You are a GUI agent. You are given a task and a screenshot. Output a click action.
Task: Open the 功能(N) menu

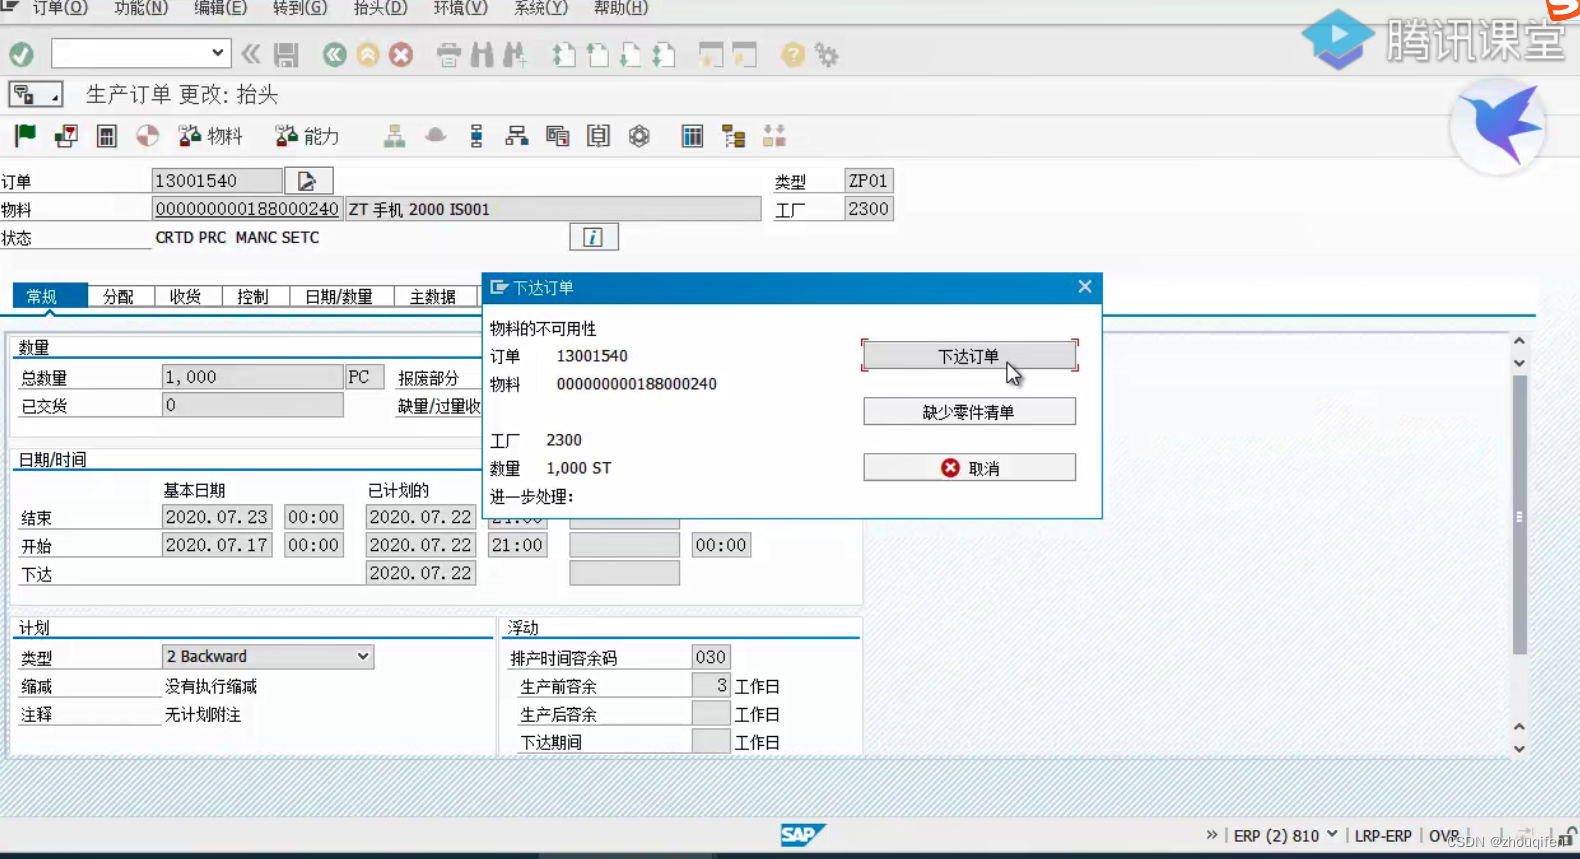click(x=141, y=8)
